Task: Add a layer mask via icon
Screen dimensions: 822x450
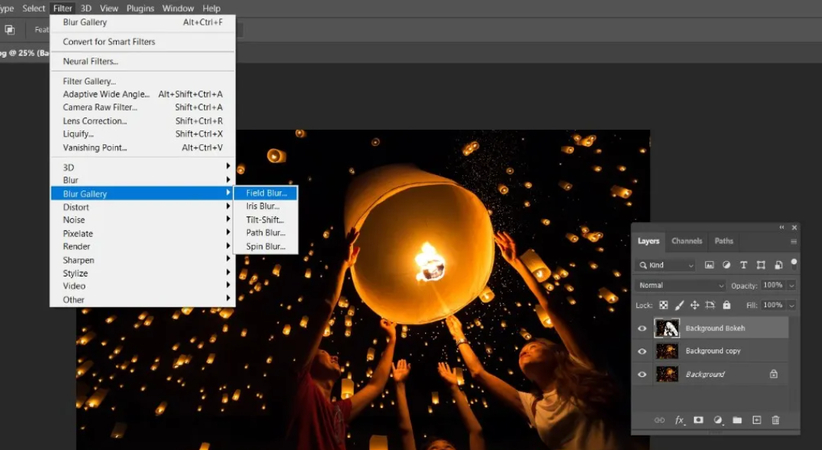Action: pos(698,420)
